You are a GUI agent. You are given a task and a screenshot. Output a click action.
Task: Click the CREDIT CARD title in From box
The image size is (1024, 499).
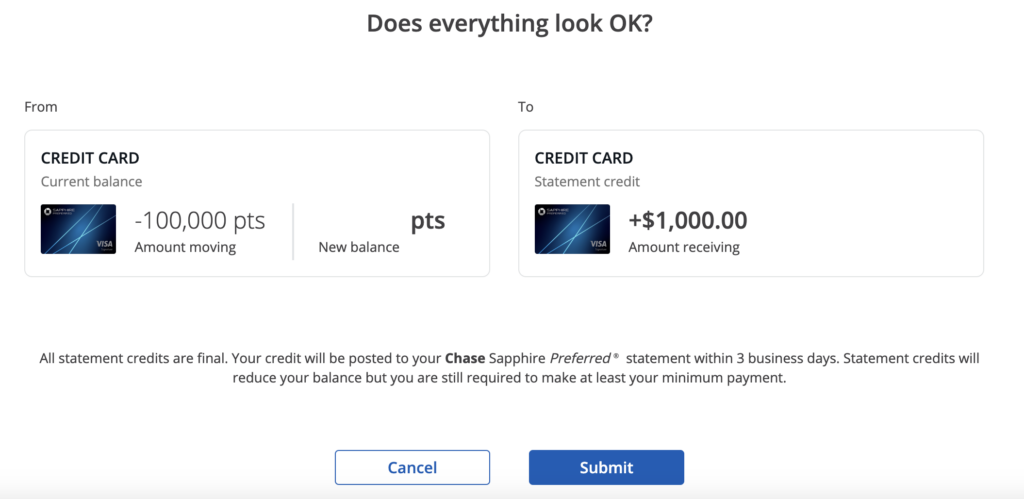(90, 158)
